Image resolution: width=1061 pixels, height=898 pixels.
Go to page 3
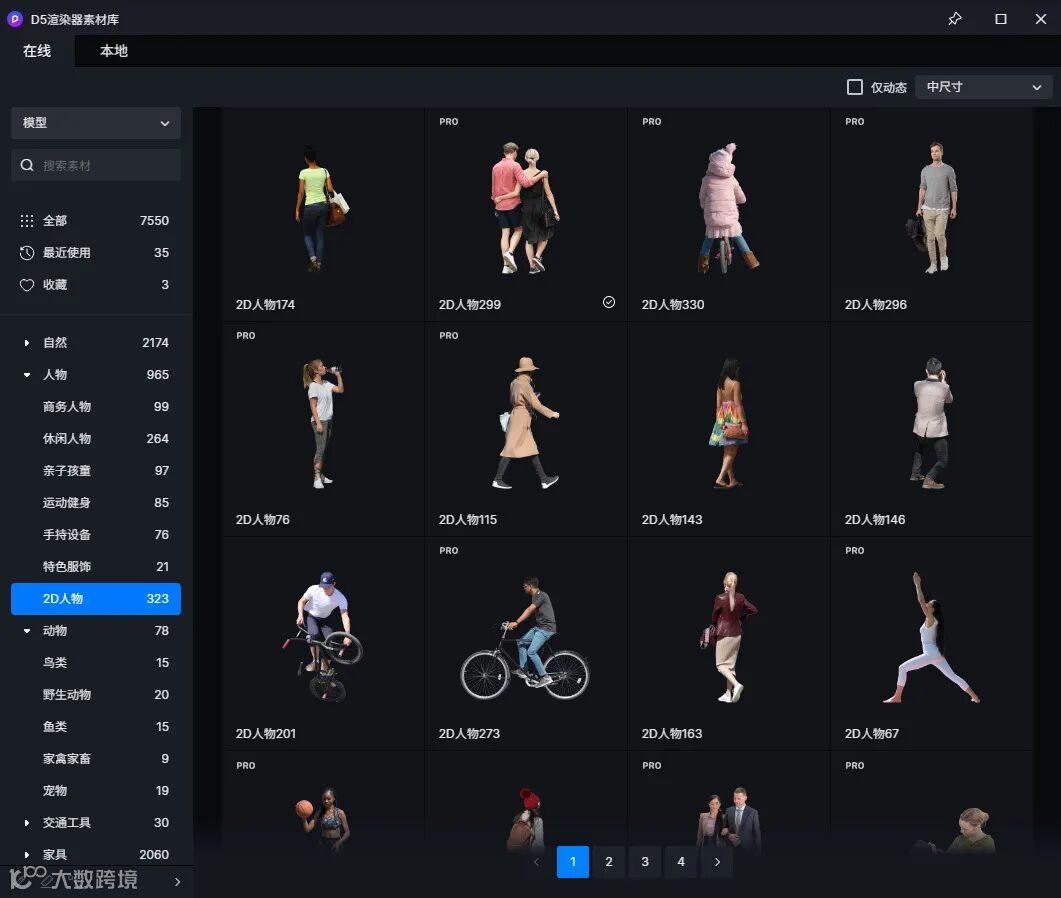click(x=645, y=862)
